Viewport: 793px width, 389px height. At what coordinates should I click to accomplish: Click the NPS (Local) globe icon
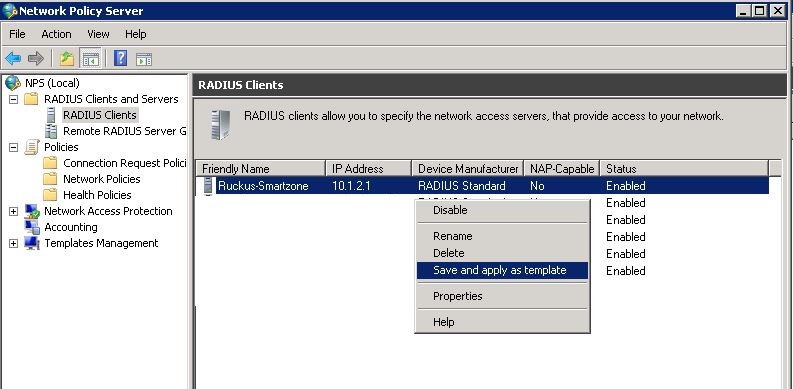13,82
